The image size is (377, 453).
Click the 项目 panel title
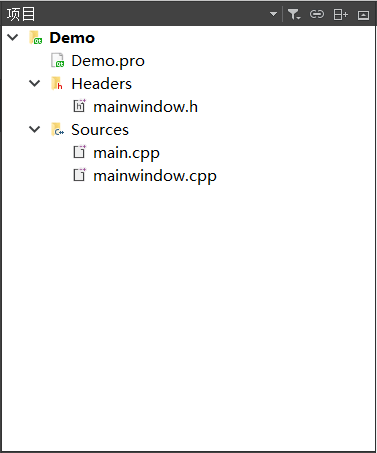click(x=21, y=14)
